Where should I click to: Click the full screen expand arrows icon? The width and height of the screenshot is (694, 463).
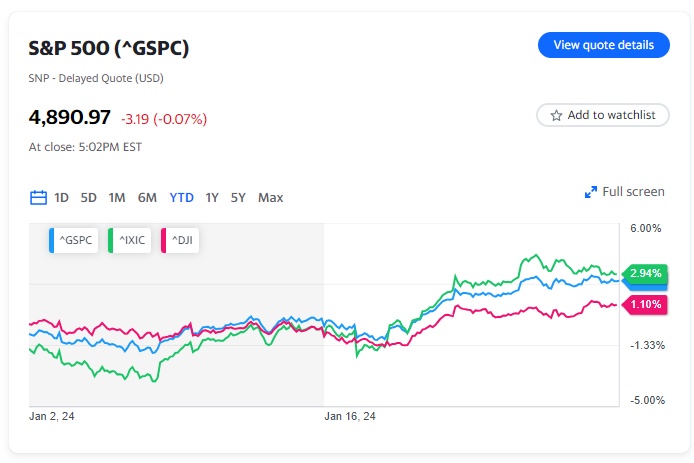click(591, 192)
